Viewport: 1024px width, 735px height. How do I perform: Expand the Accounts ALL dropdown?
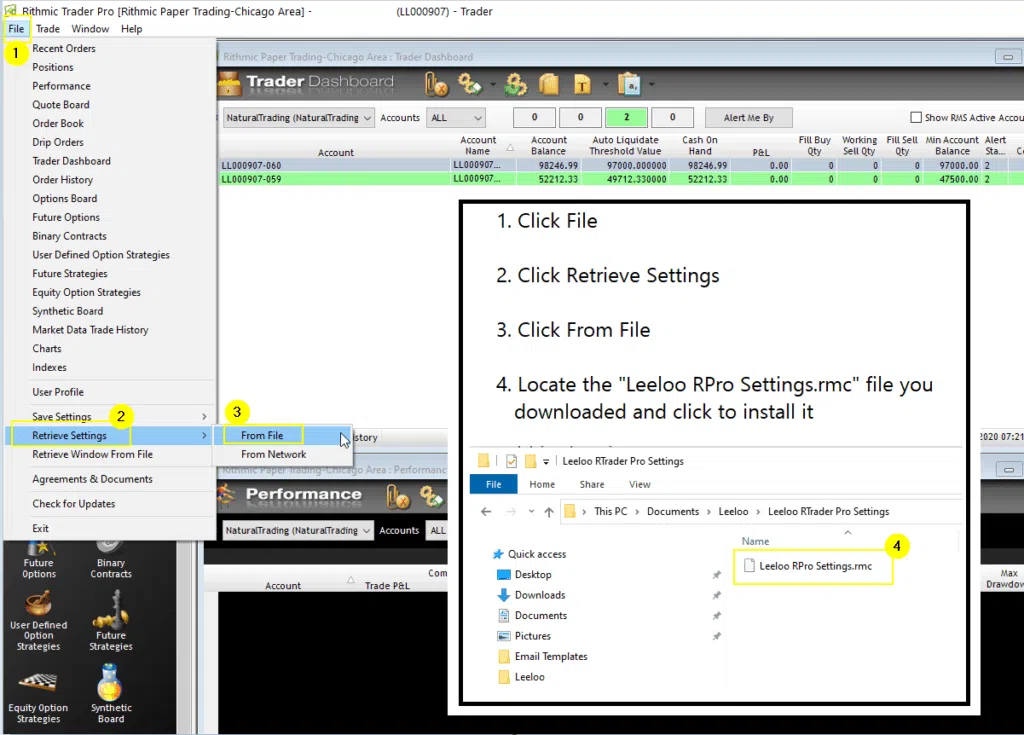pyautogui.click(x=456, y=118)
